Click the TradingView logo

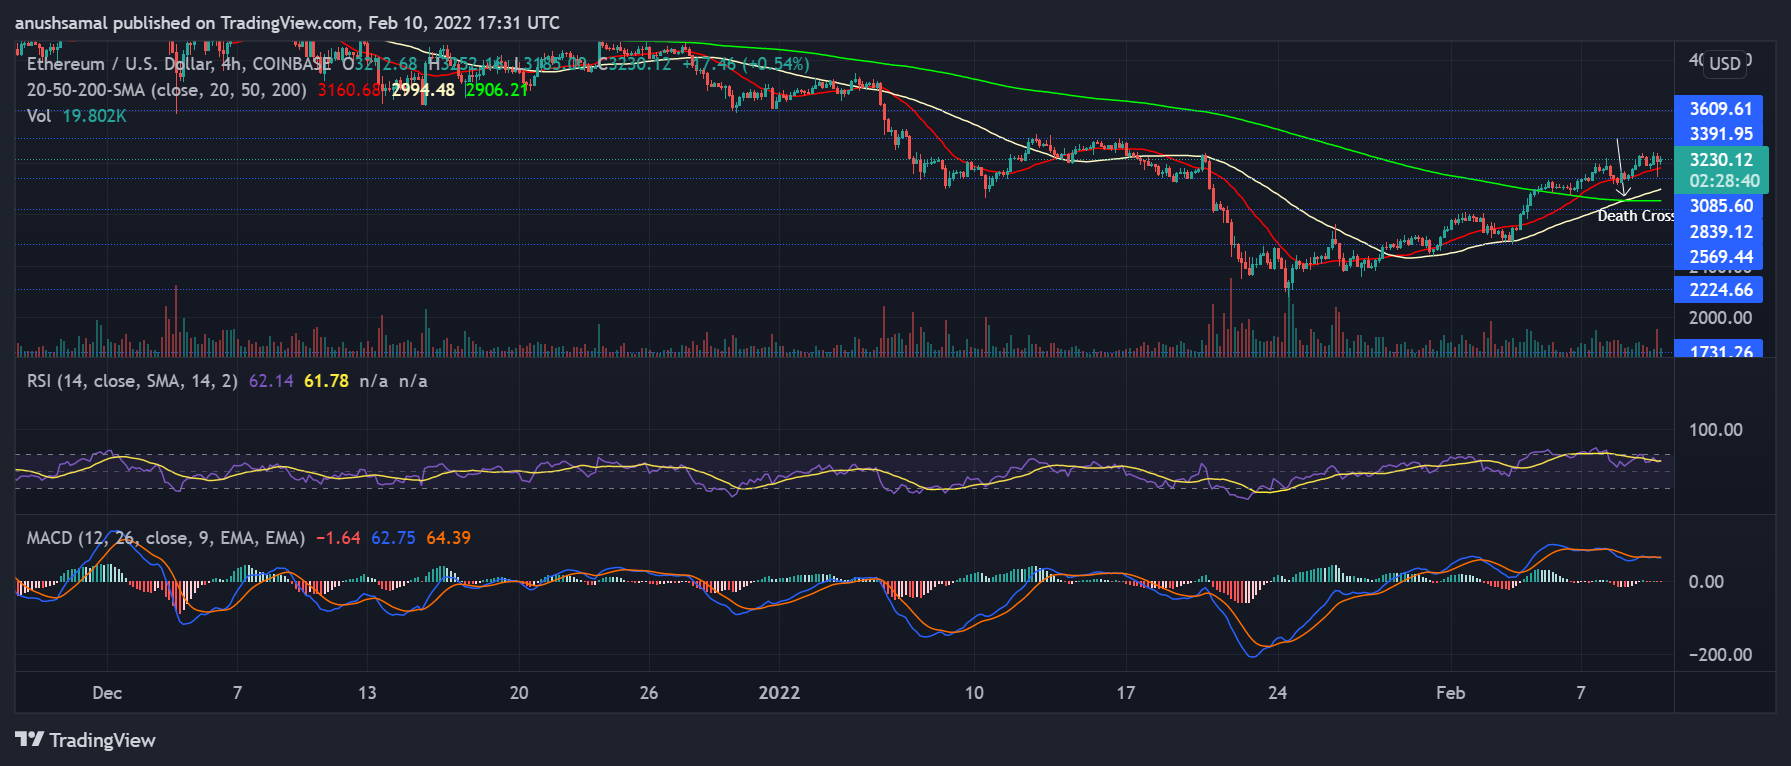[86, 740]
